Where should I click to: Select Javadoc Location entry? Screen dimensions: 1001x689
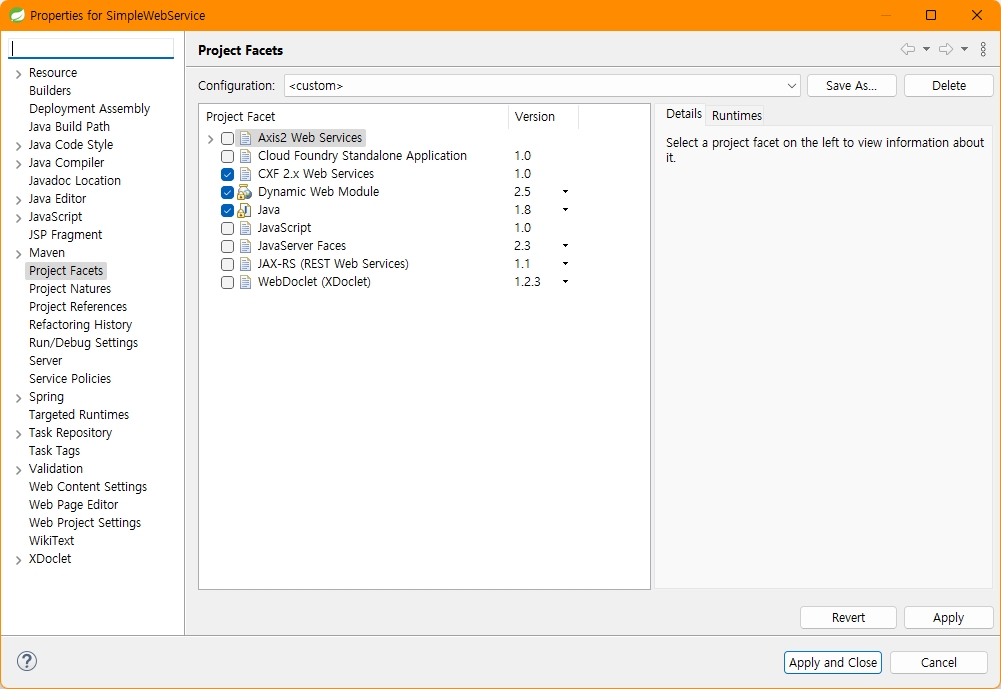tap(75, 181)
